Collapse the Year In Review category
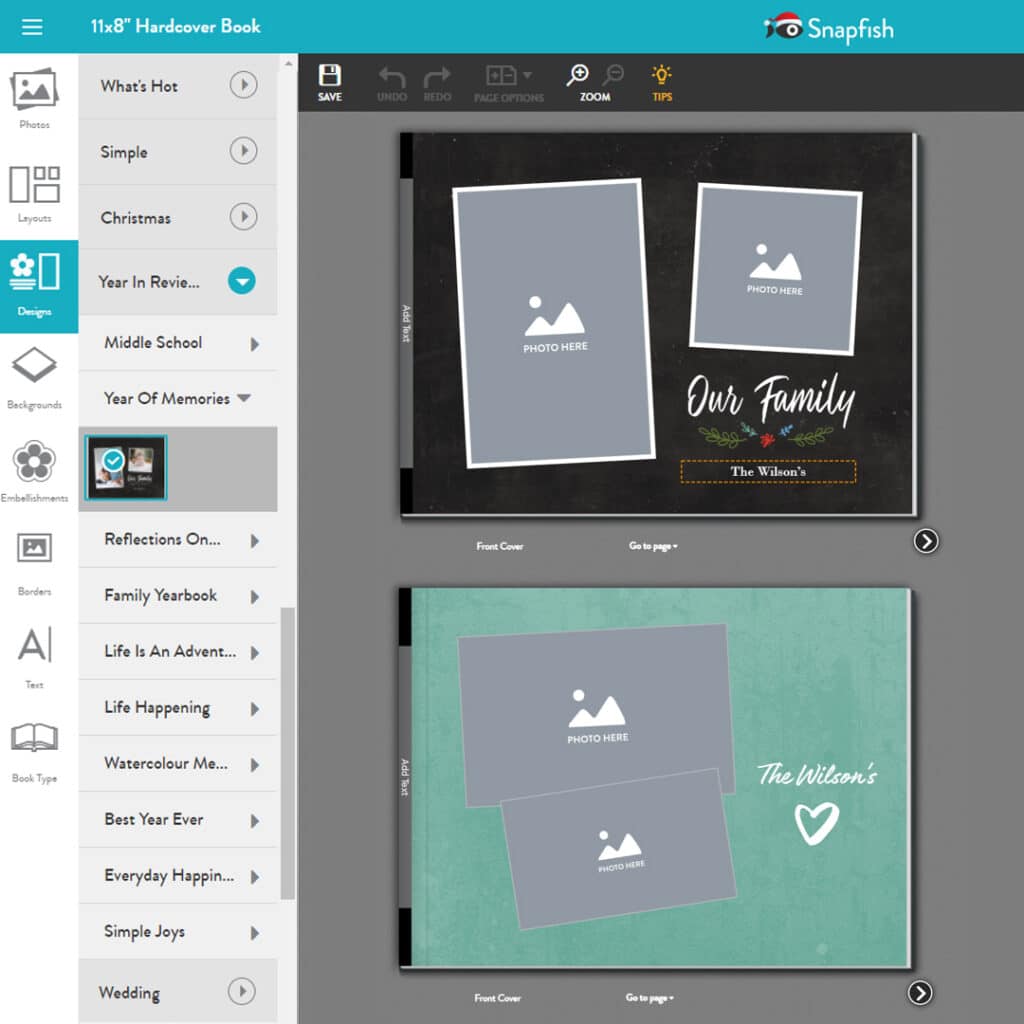Image resolution: width=1024 pixels, height=1024 pixels. (x=243, y=282)
